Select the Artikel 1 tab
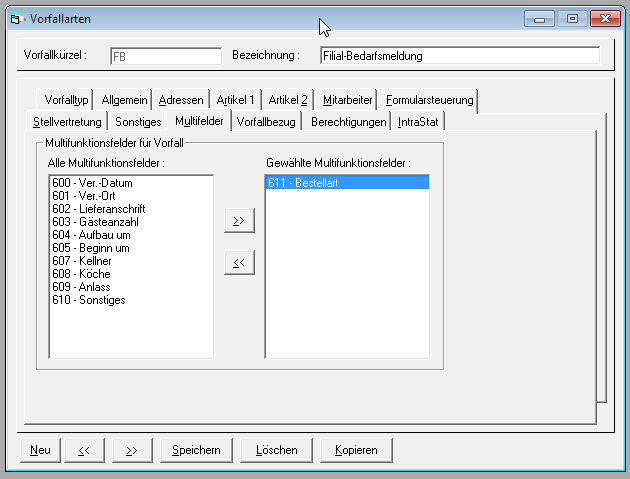Viewport: 630px width, 479px height. coord(235,100)
